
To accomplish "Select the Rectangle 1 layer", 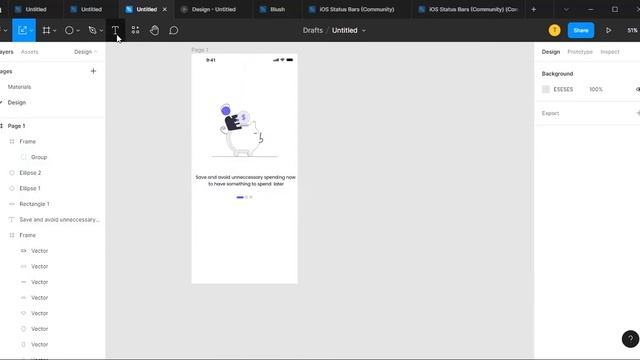I will (34, 204).
